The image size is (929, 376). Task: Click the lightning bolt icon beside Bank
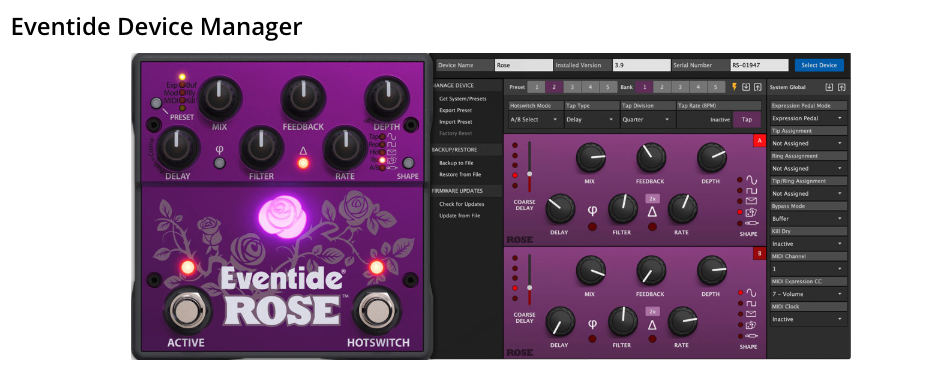tap(734, 87)
